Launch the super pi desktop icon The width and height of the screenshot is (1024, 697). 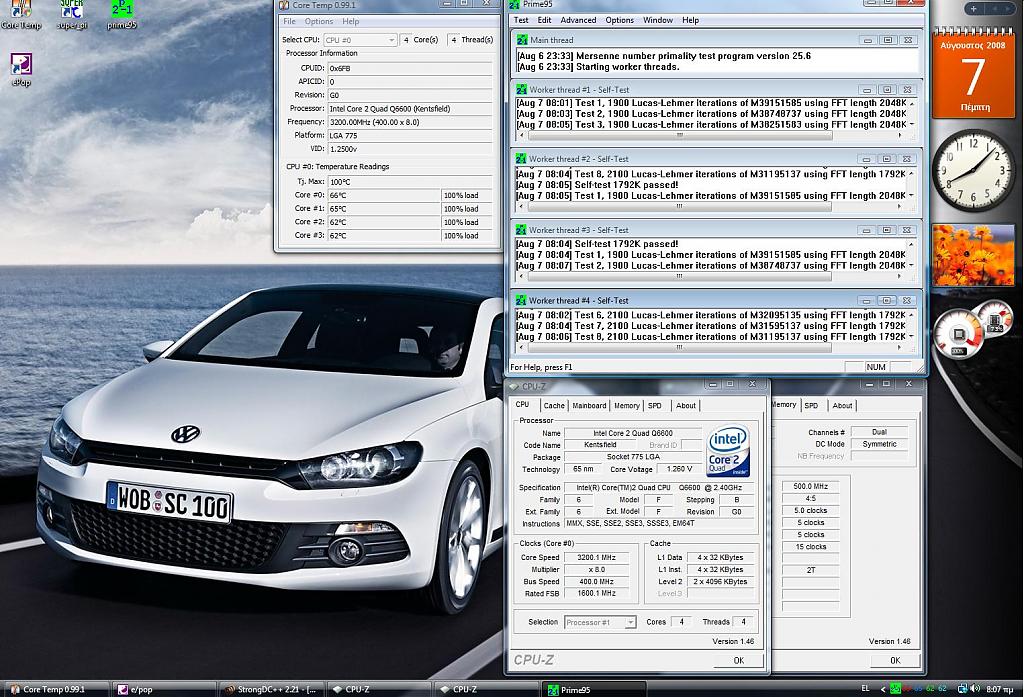tap(71, 10)
